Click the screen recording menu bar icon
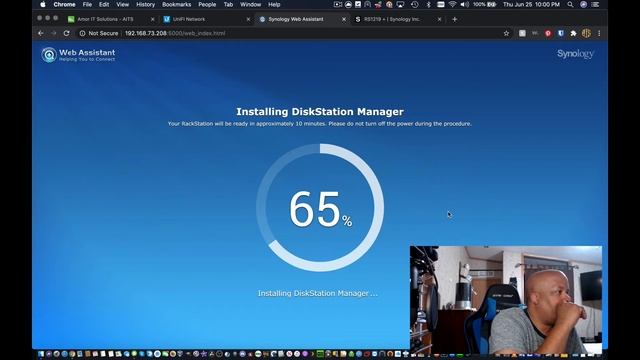The height and width of the screenshot is (360, 640). pos(338,4)
